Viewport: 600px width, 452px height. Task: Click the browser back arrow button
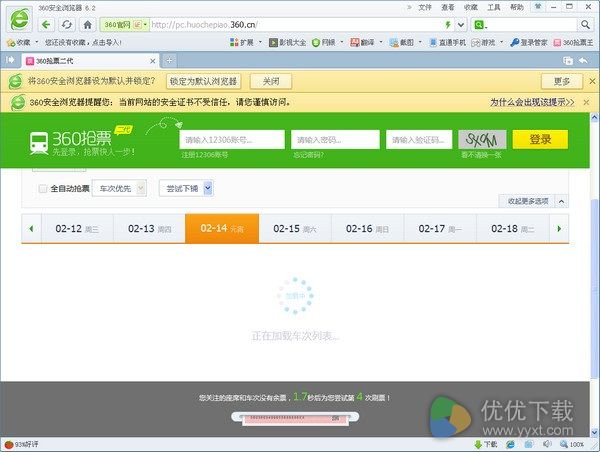coord(46,25)
